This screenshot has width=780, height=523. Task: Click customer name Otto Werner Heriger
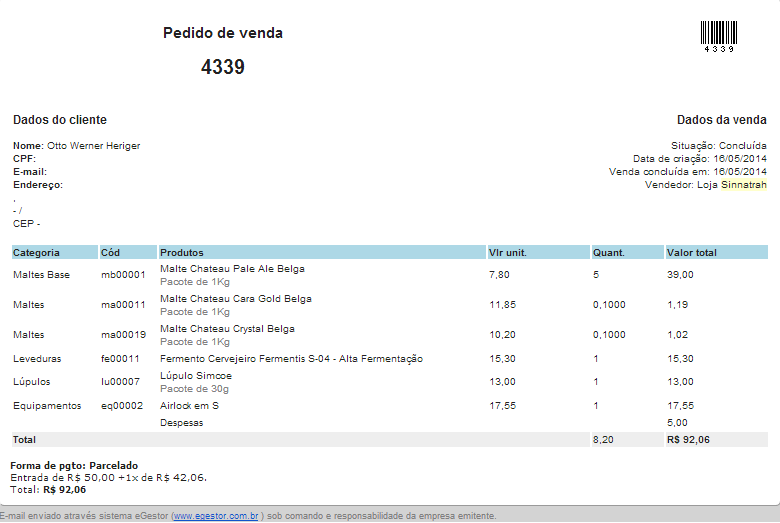click(94, 146)
